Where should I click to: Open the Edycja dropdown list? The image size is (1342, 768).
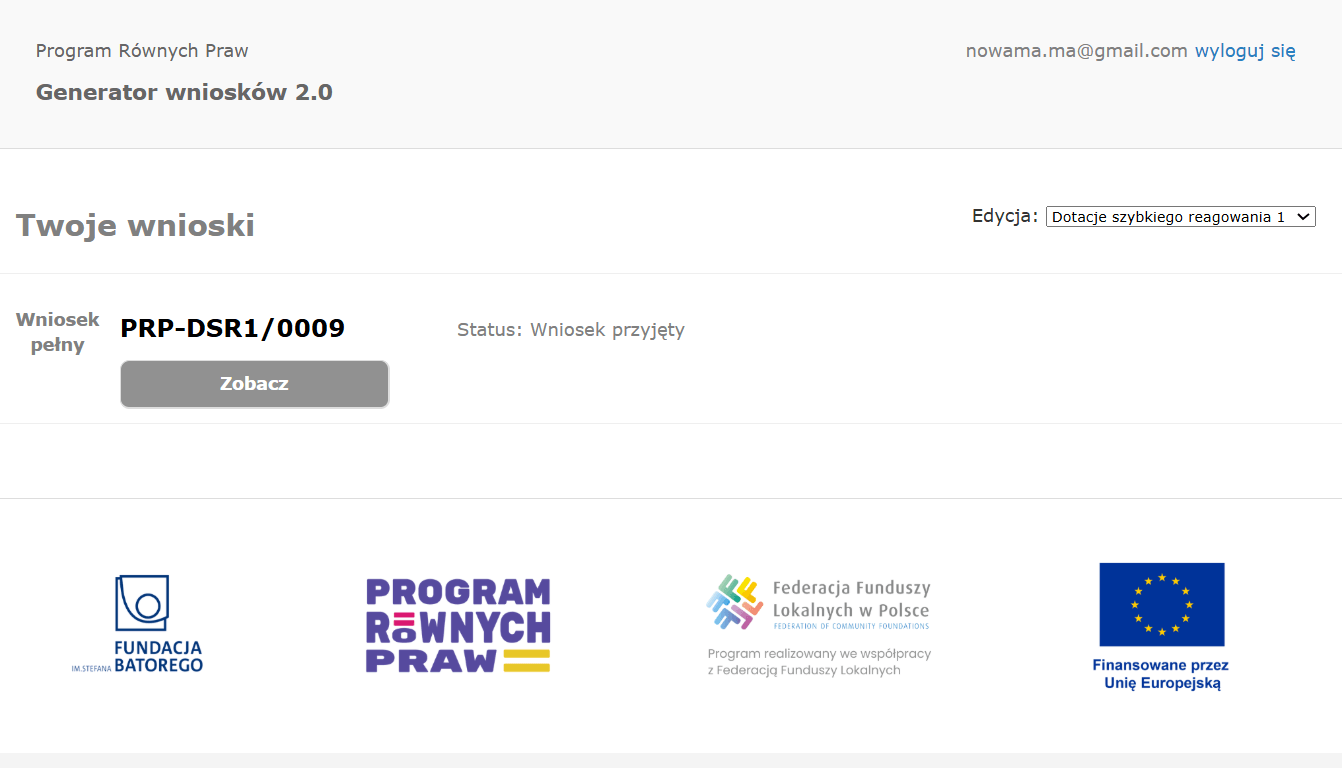(x=1180, y=217)
